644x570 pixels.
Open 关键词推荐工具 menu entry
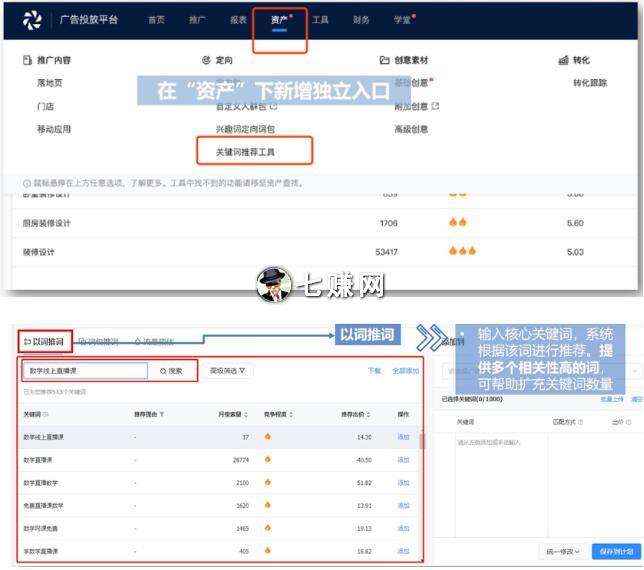click(x=245, y=152)
